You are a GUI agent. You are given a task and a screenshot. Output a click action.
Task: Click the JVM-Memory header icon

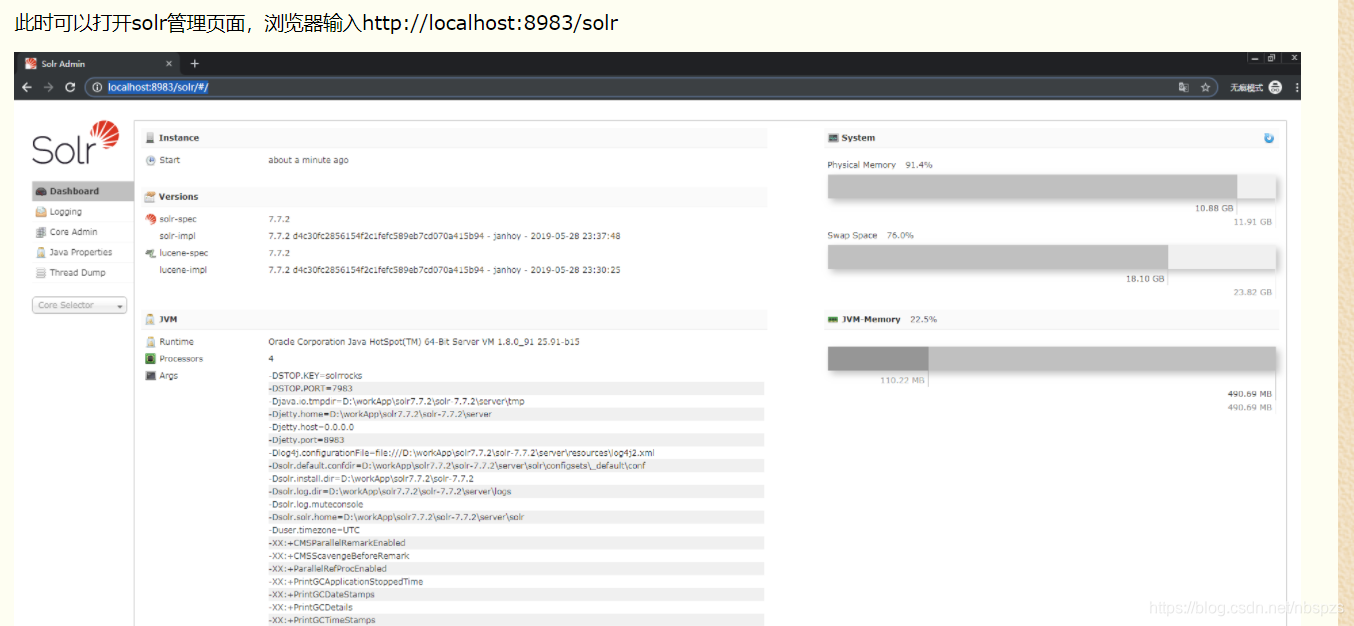click(832, 320)
